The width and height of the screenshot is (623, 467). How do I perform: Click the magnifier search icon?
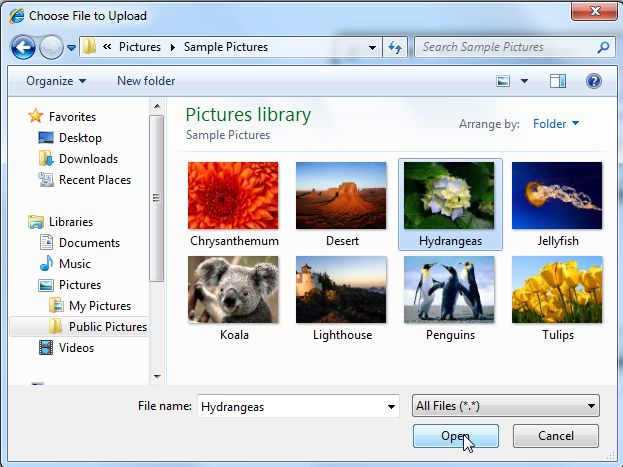pos(603,47)
